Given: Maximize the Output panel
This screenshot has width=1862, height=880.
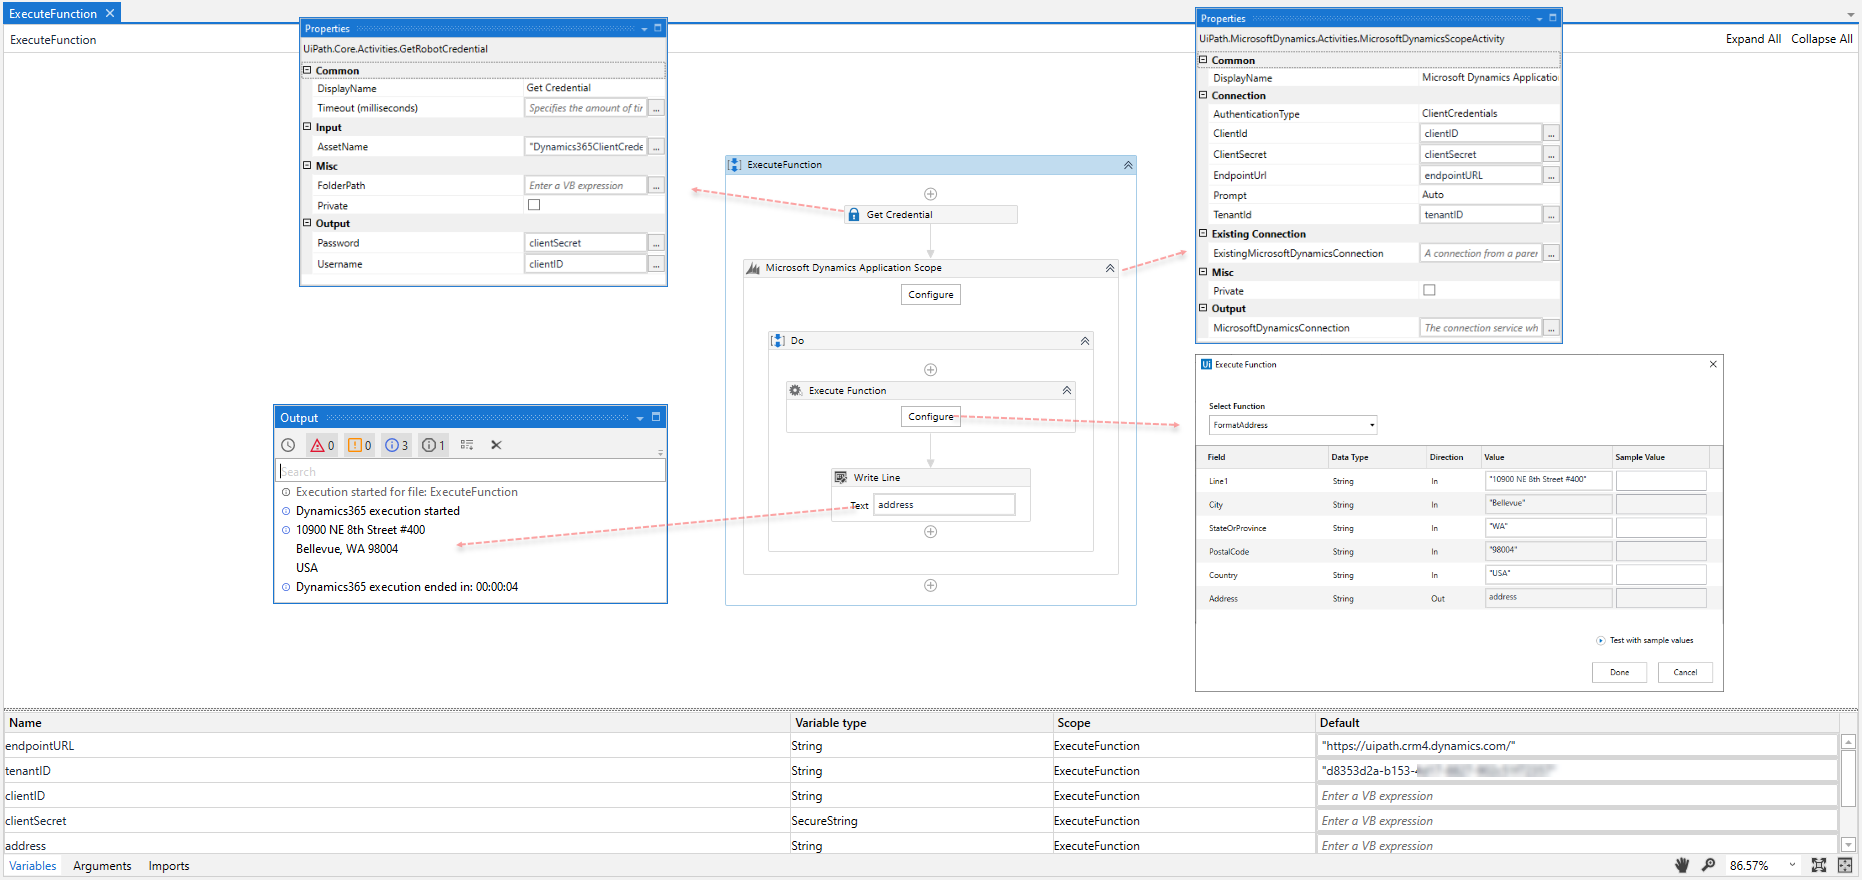Looking at the screenshot, I should (656, 417).
